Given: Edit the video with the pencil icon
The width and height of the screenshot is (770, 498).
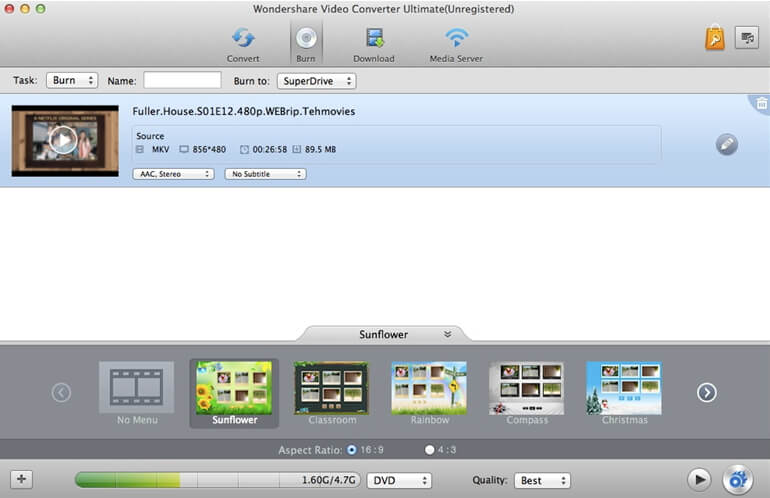Looking at the screenshot, I should pos(727,144).
